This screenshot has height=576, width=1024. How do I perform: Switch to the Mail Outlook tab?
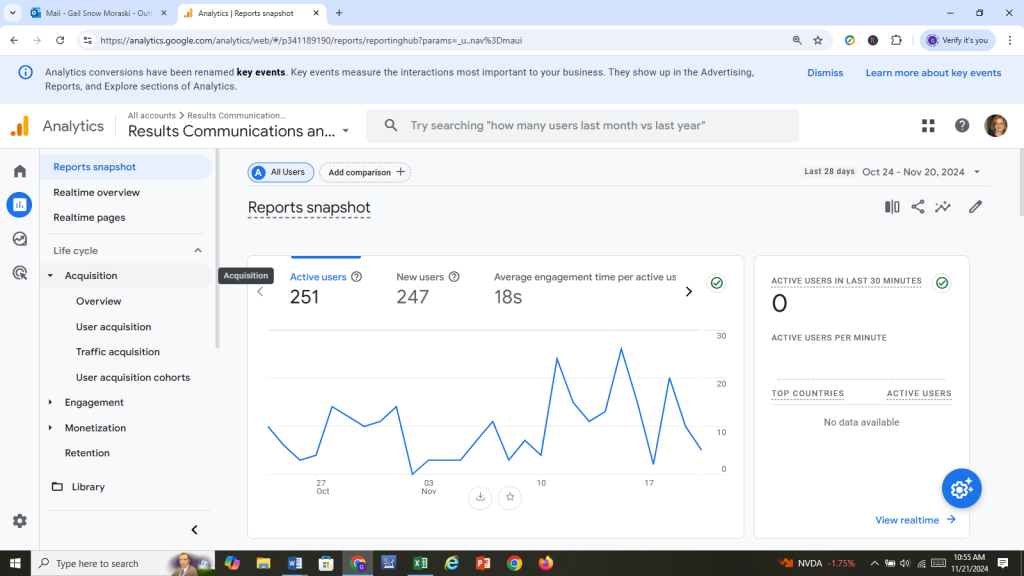click(99, 13)
